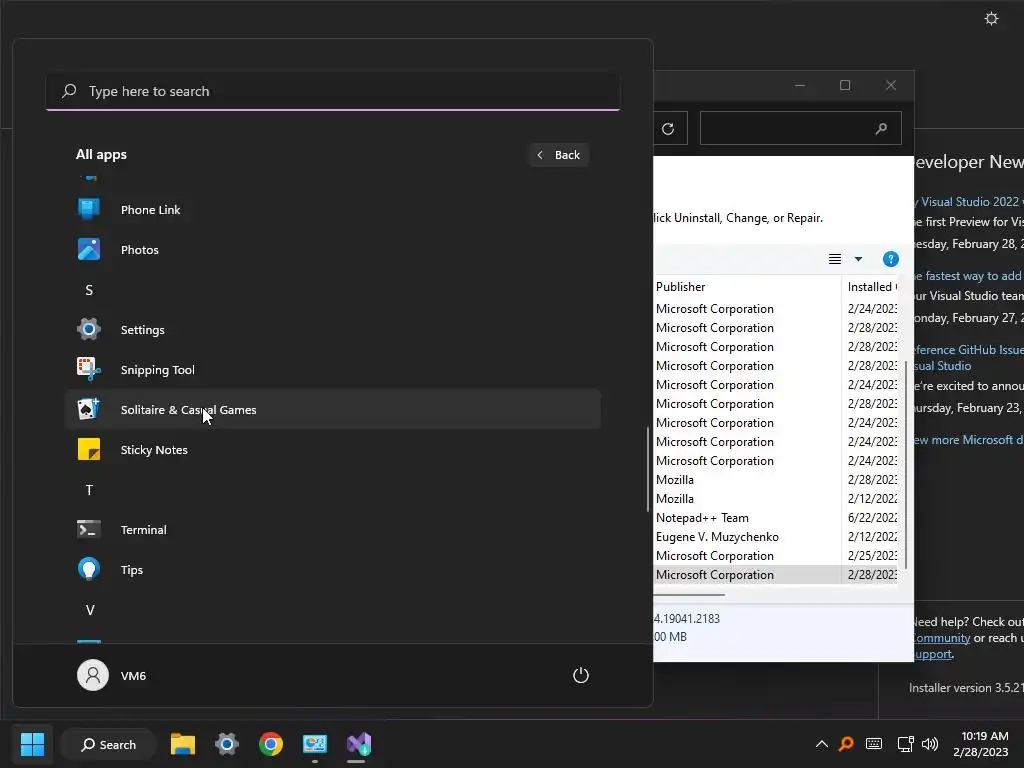Open the volume tray icon

[930, 744]
